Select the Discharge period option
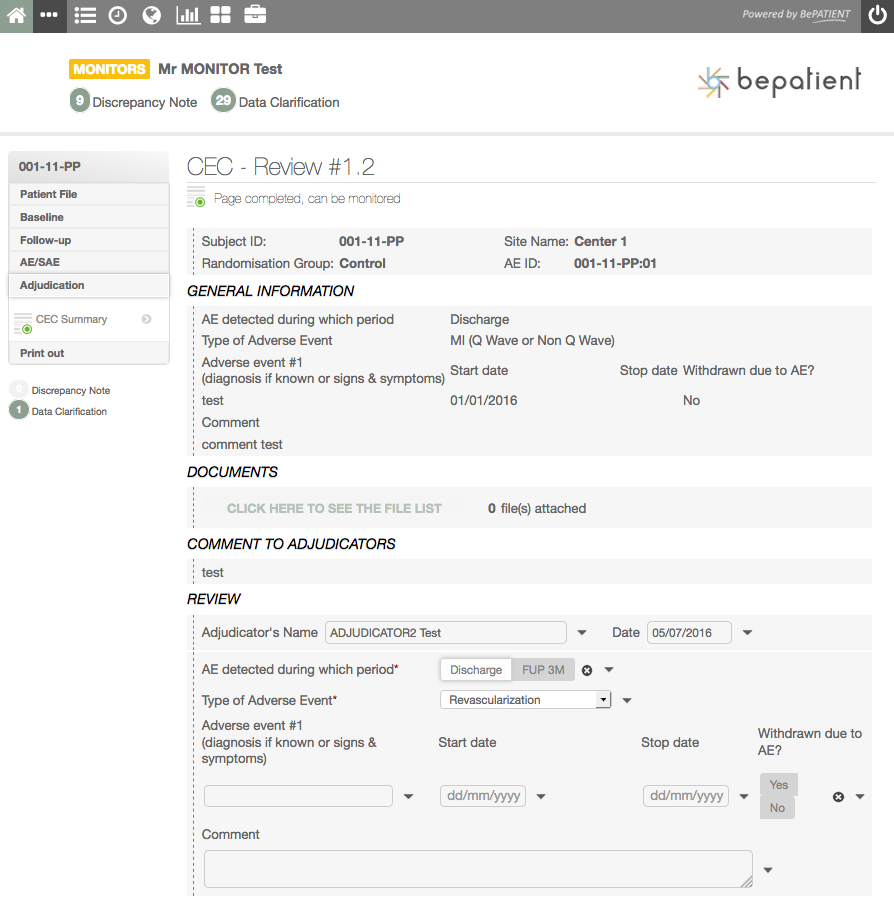This screenshot has height=911, width=894. click(x=476, y=670)
